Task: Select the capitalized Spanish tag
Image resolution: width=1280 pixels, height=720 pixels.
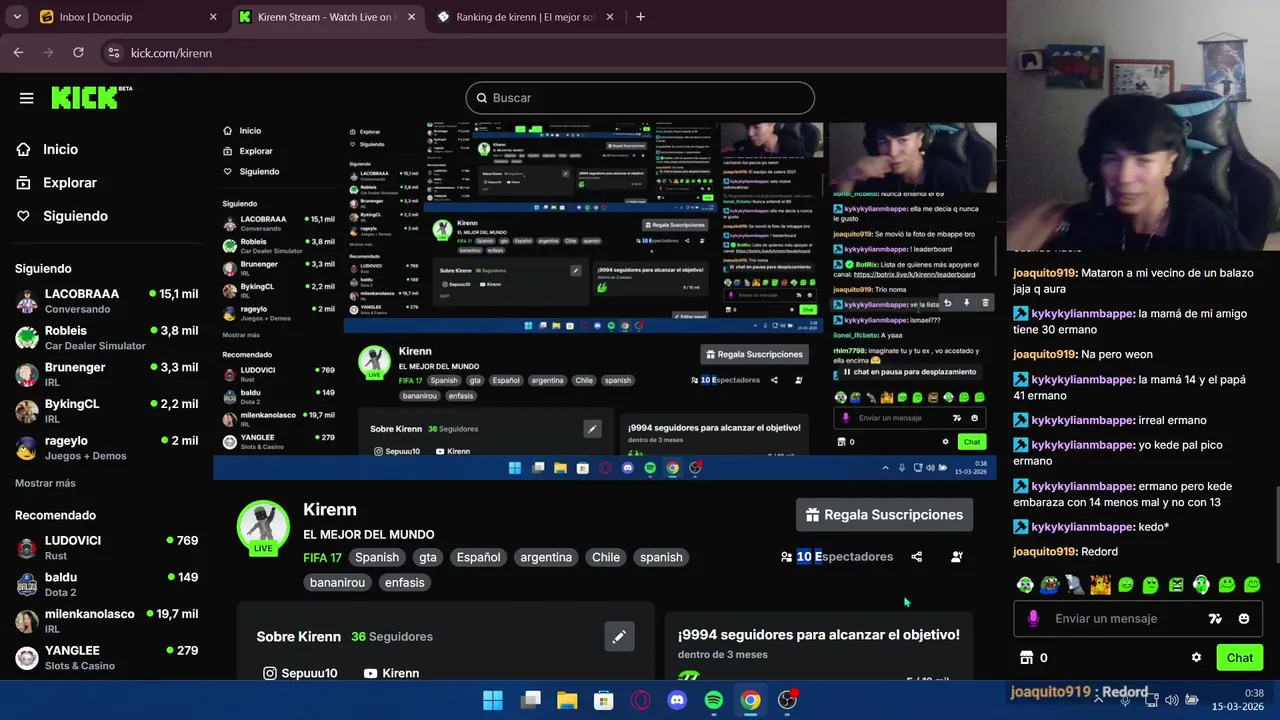Action: [x=377, y=557]
